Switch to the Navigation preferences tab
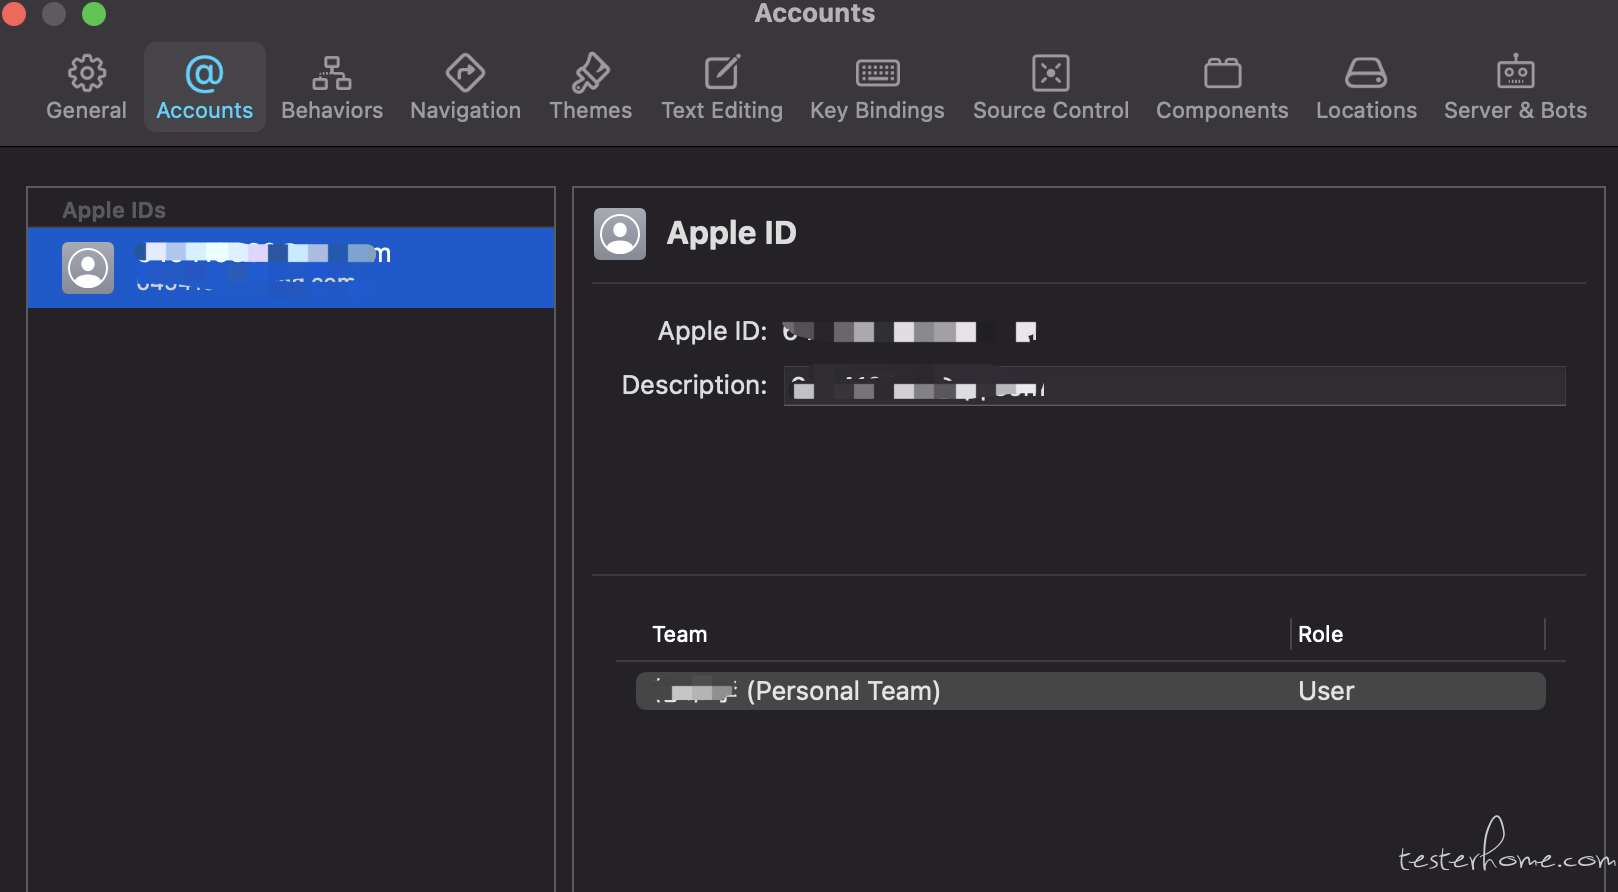1618x892 pixels. pos(465,88)
